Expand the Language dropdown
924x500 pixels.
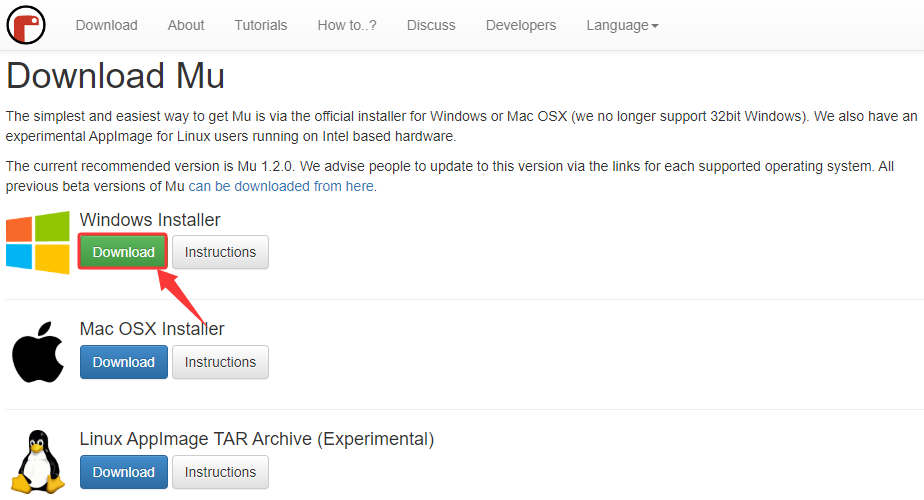pos(622,25)
